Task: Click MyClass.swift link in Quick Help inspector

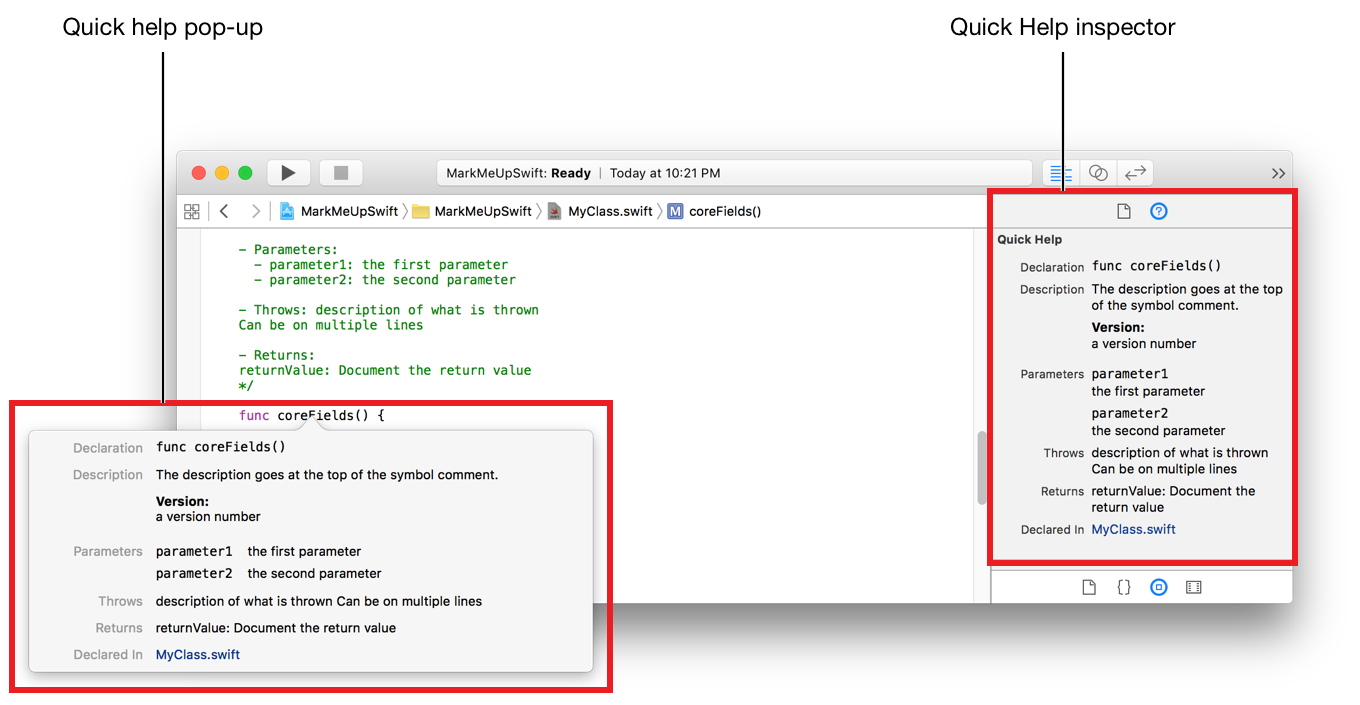Action: [x=1133, y=529]
